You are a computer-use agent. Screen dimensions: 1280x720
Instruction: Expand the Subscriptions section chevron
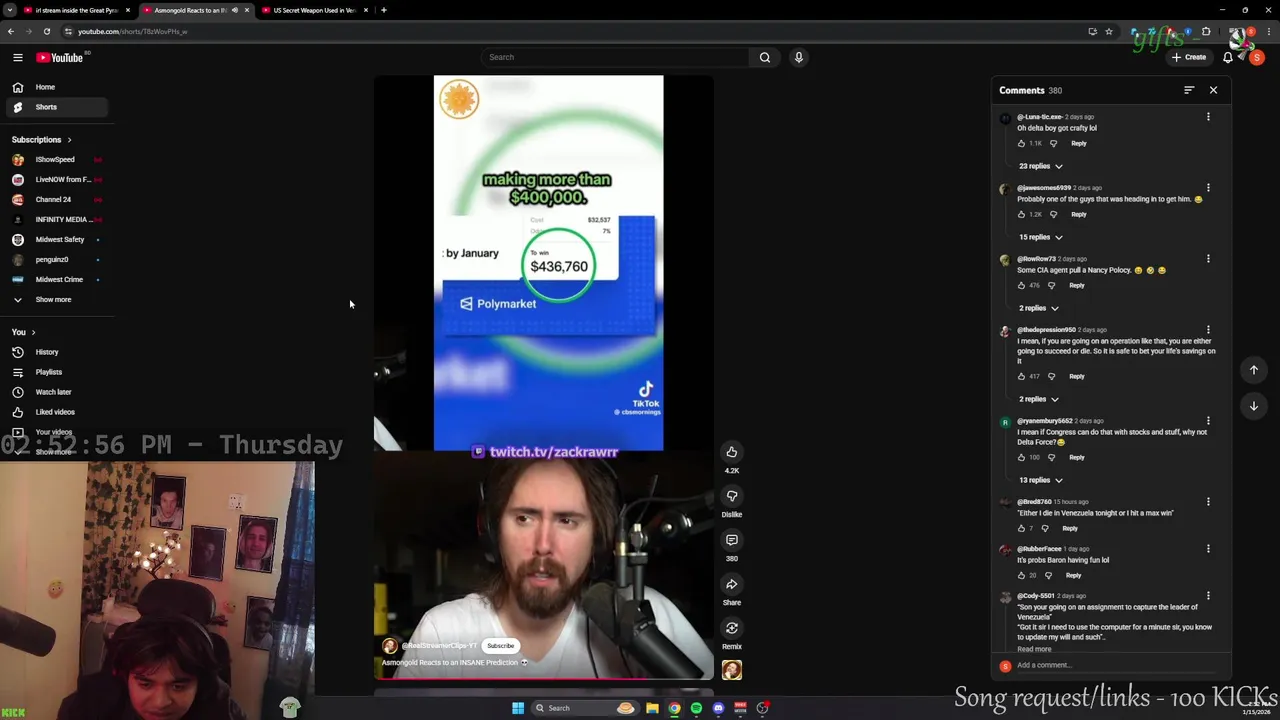click(x=69, y=140)
